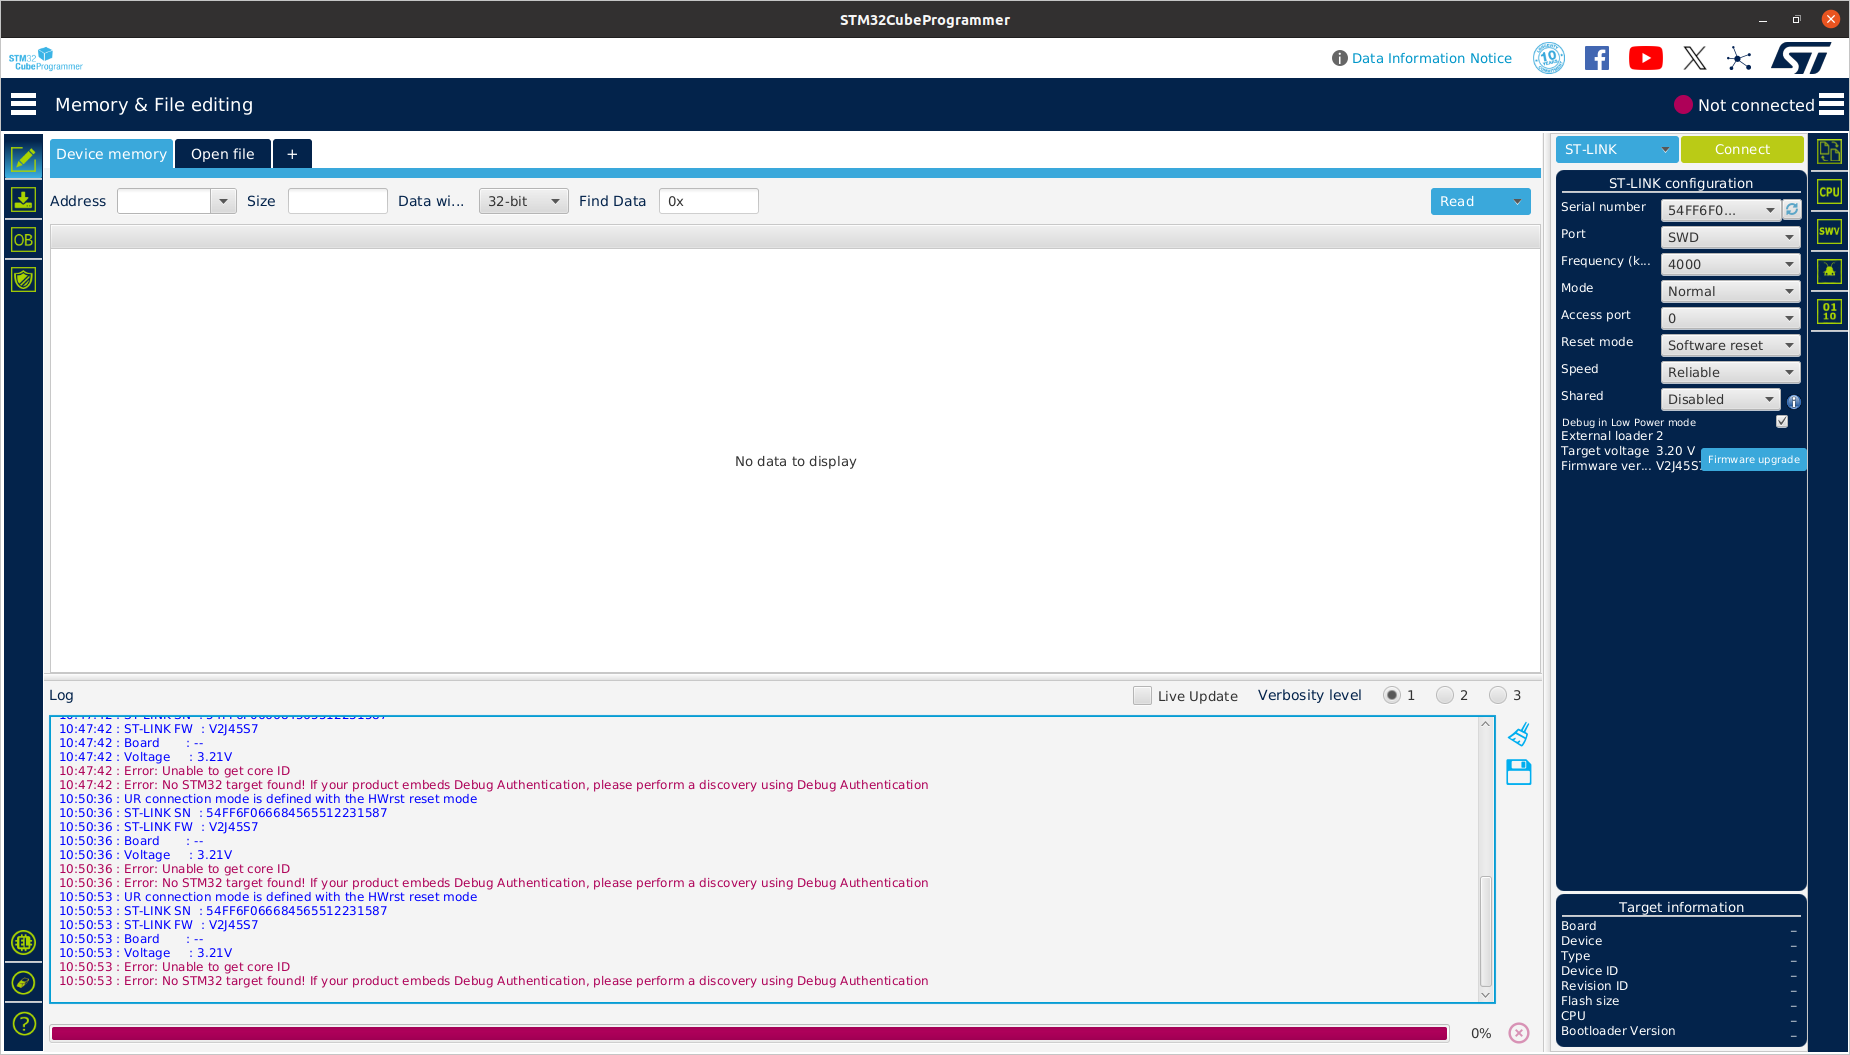Open the hamburger menu
This screenshot has height=1055, width=1850.
click(x=22, y=103)
